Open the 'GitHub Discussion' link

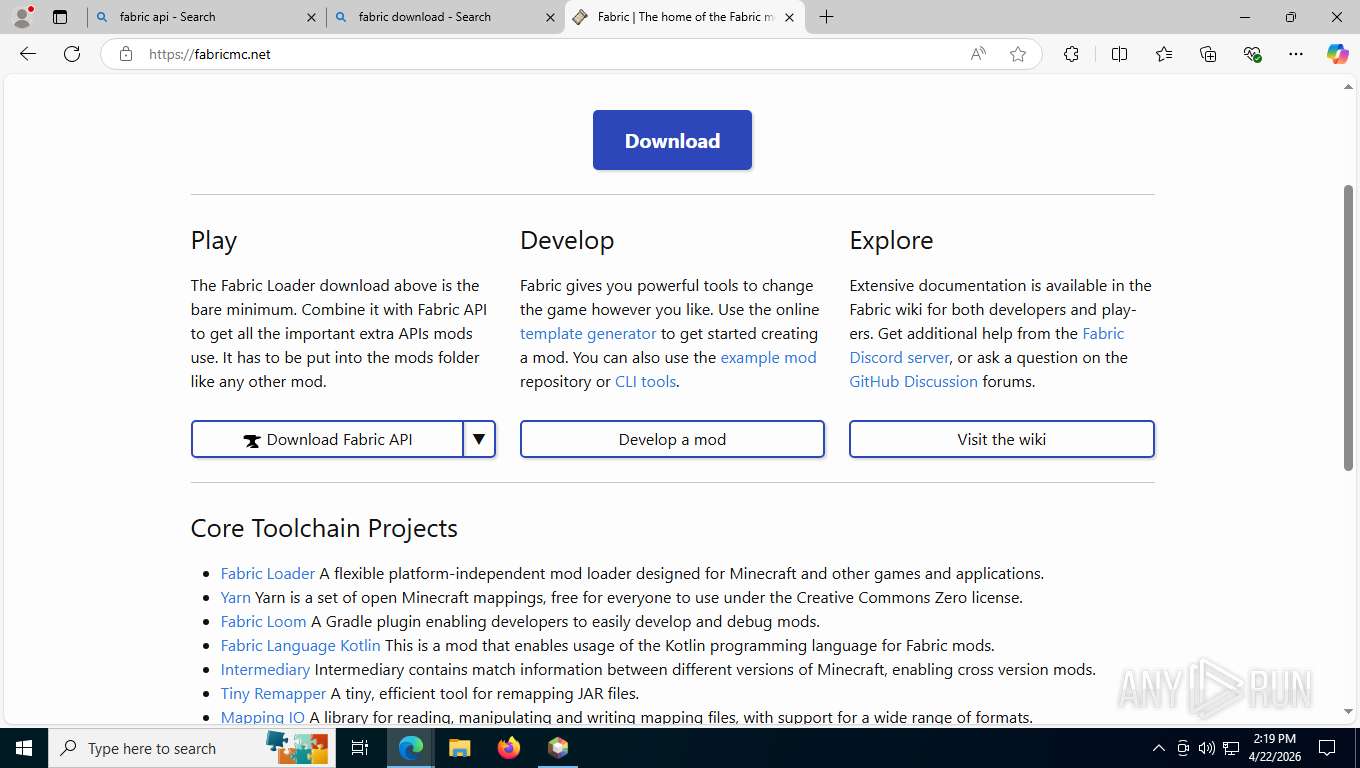click(x=913, y=382)
